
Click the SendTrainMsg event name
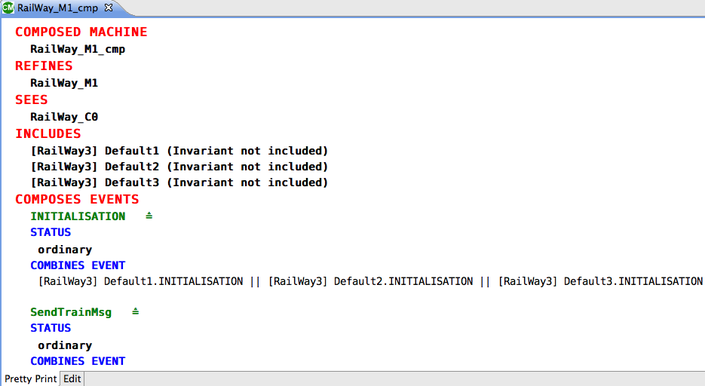pyautogui.click(x=71, y=312)
